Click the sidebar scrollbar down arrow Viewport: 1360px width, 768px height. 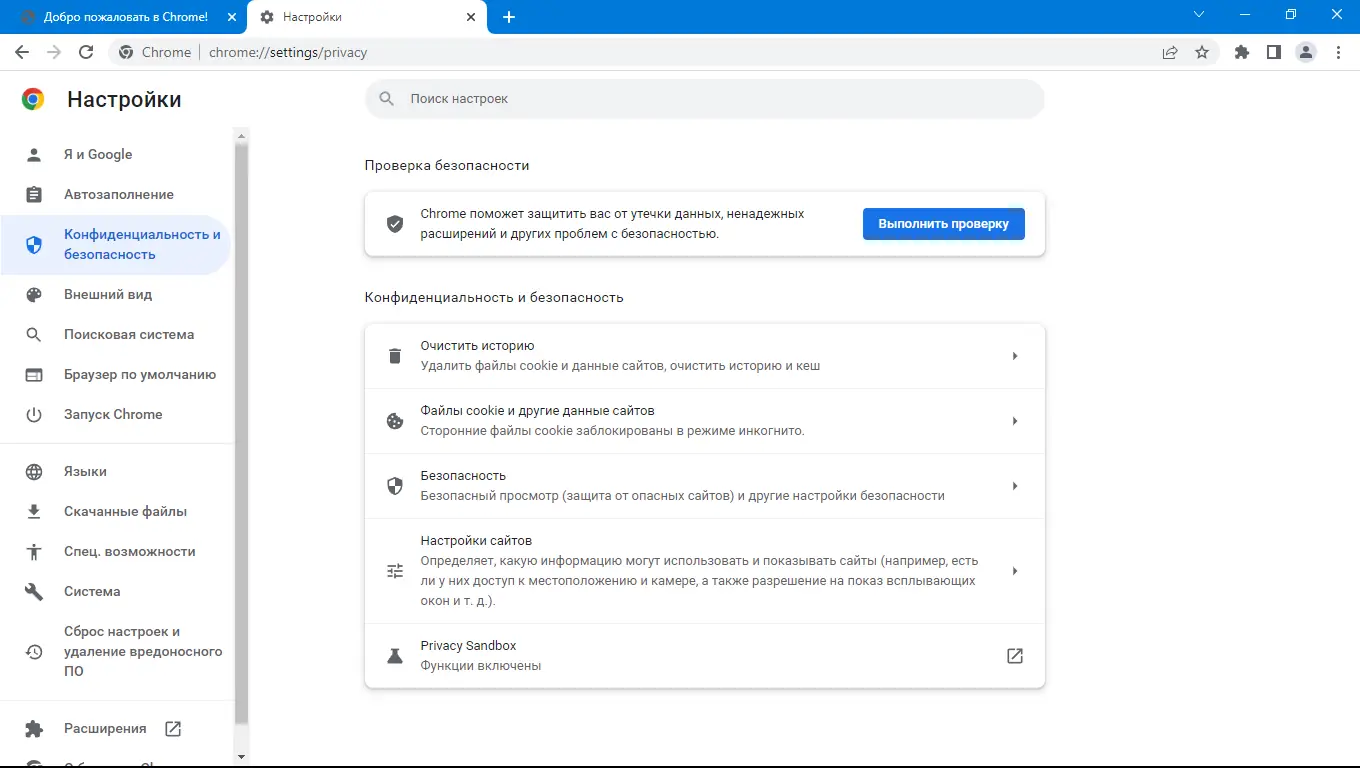tap(241, 757)
